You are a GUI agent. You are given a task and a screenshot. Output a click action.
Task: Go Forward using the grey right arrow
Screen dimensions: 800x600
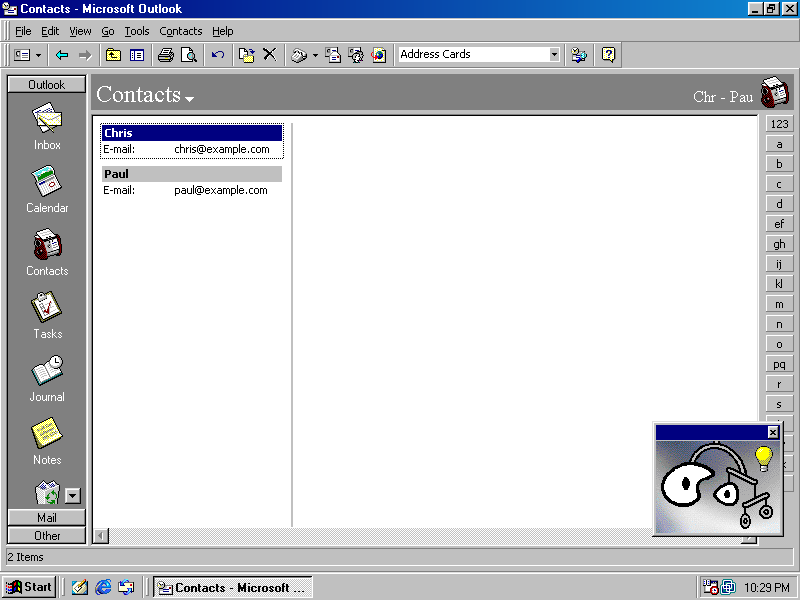click(x=85, y=55)
